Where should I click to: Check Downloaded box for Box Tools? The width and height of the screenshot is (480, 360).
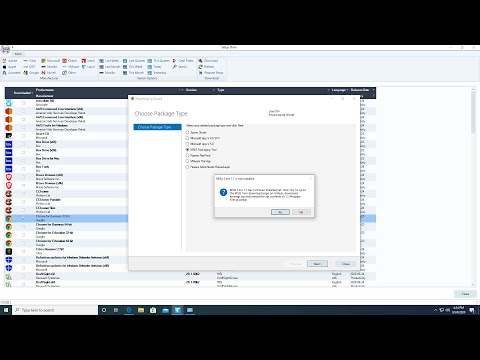pos(23,169)
